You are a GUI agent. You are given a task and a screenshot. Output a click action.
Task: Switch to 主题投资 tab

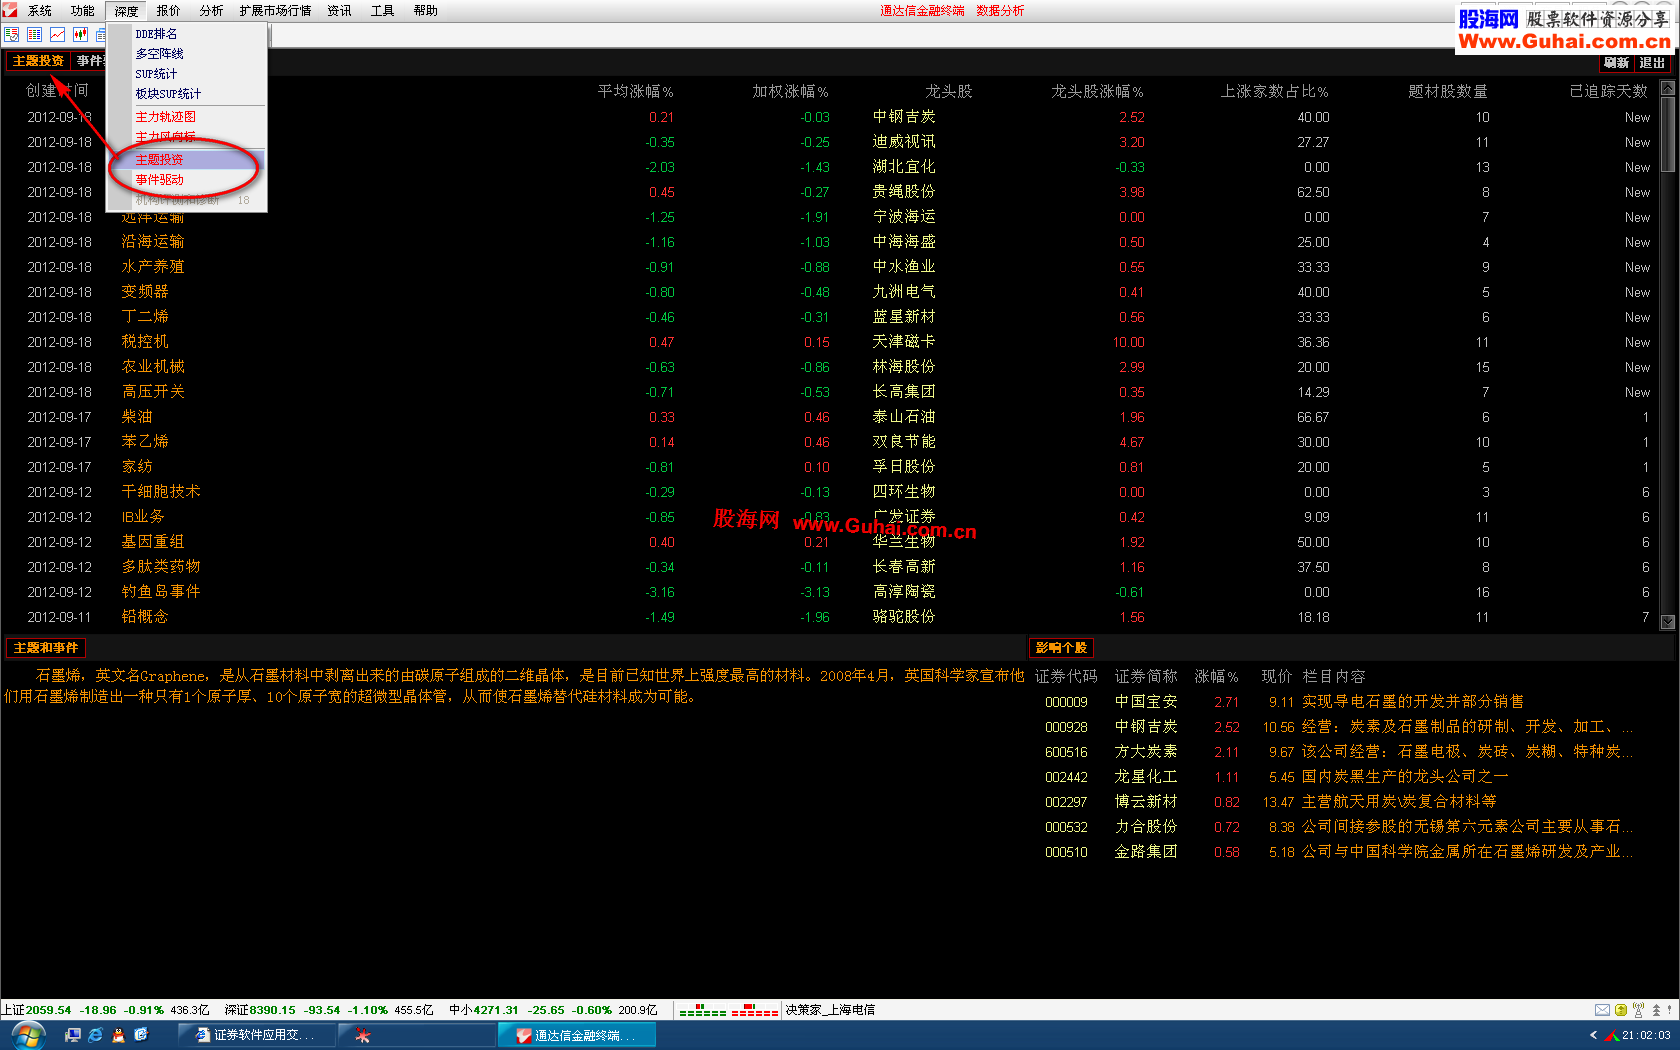click(38, 61)
